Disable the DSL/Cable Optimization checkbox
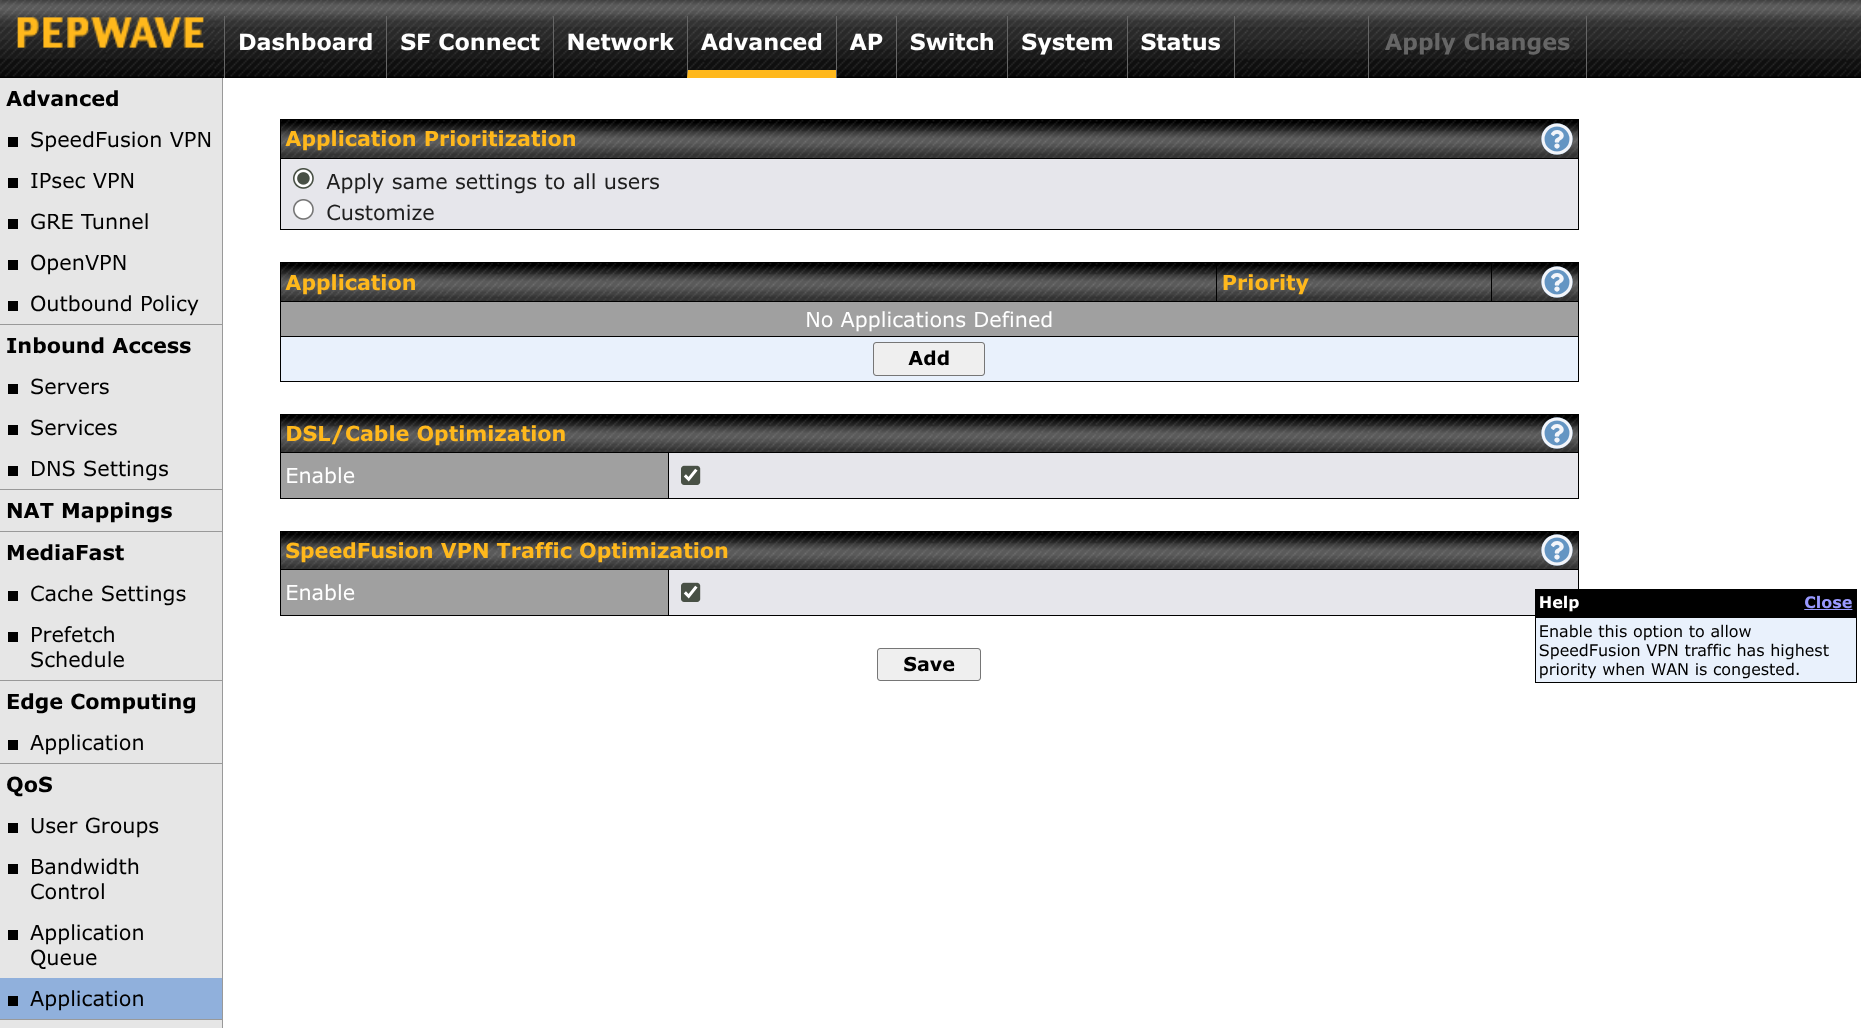 (690, 475)
